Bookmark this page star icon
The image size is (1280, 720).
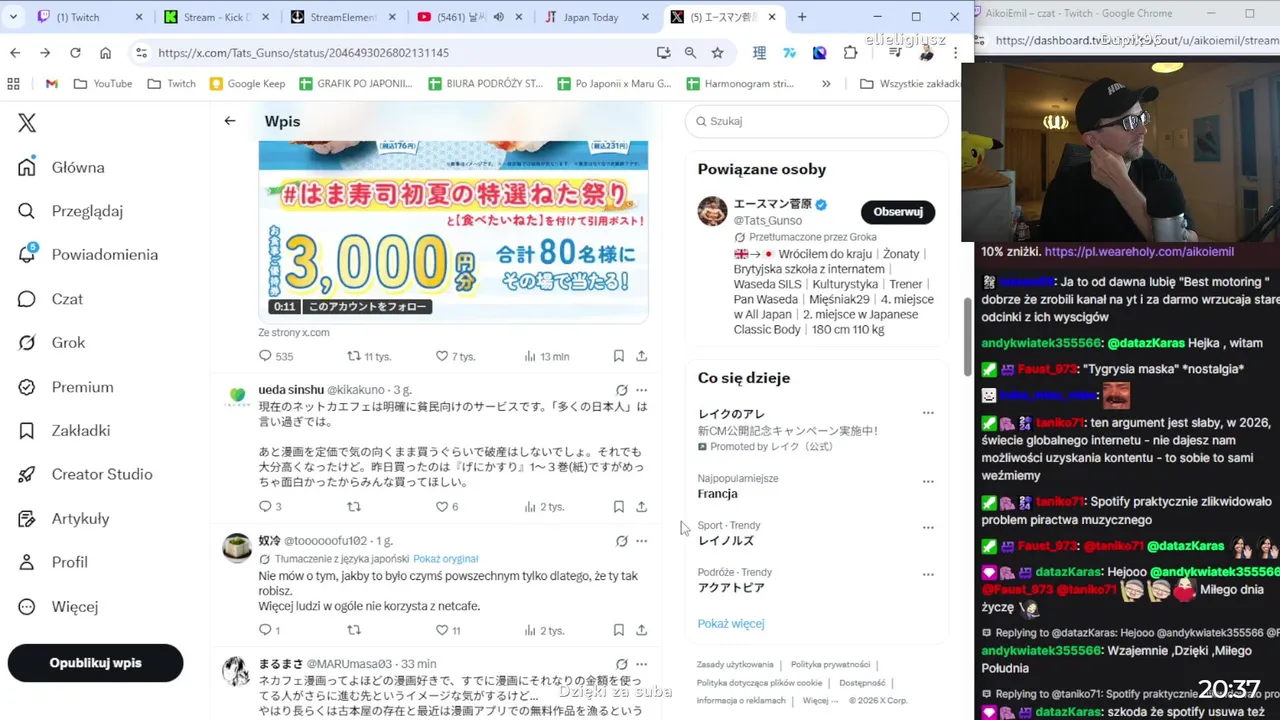(717, 53)
